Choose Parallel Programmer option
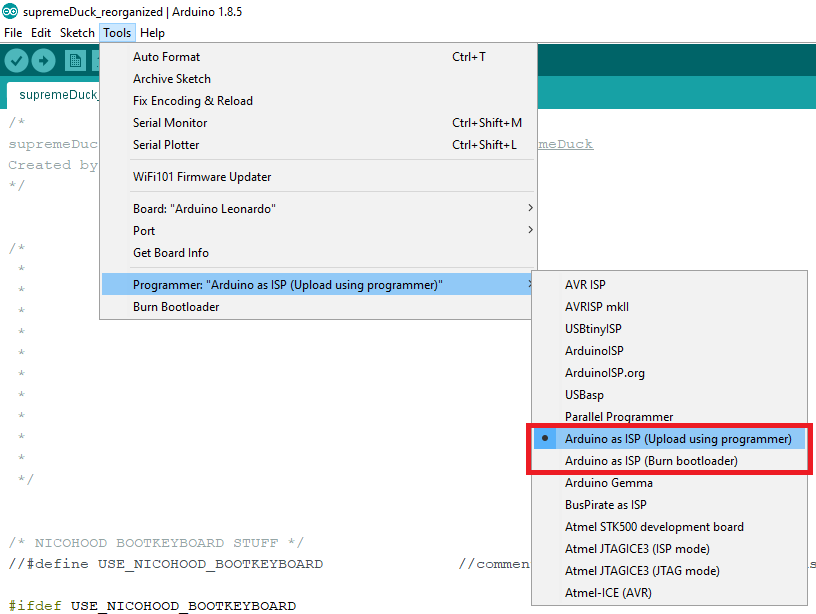Screen dimensions: 816x614 pos(669,416)
